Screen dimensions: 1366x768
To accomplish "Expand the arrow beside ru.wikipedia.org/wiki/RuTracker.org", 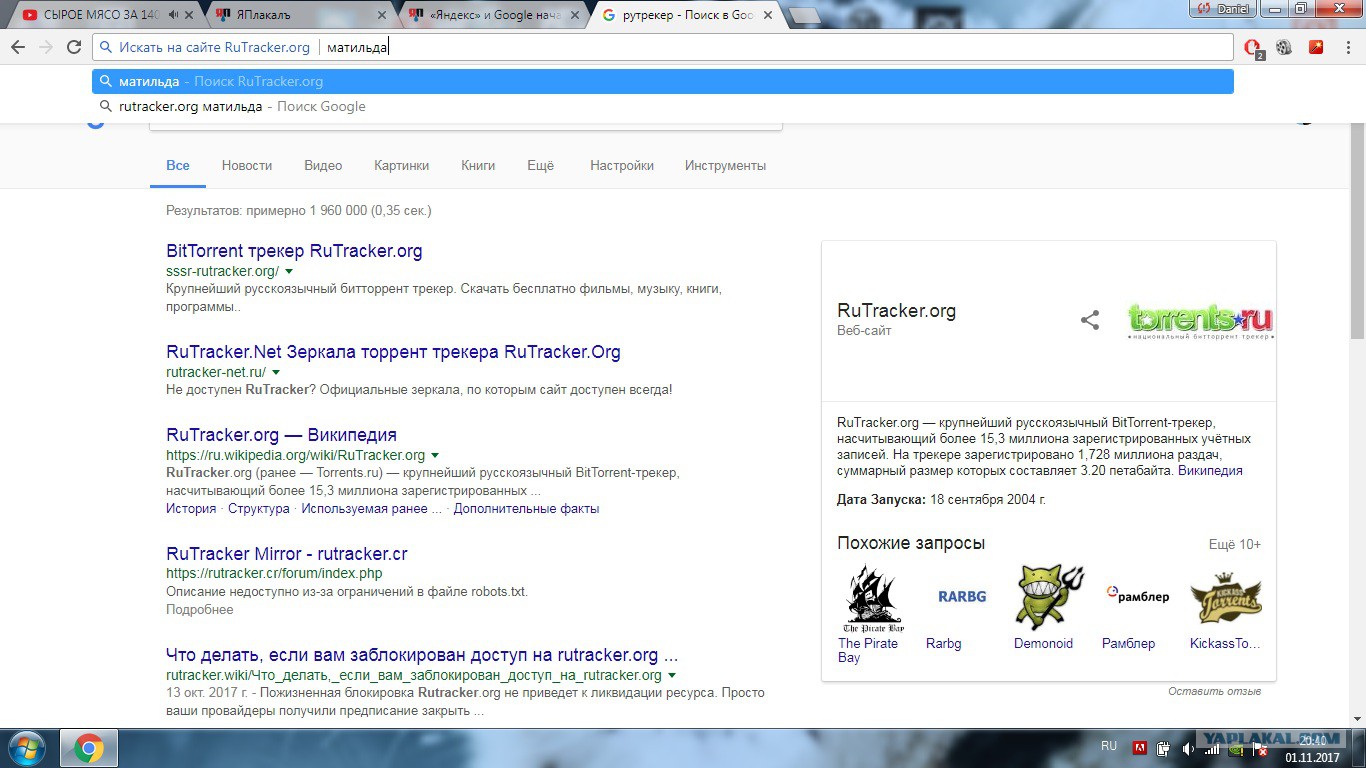I will point(435,455).
